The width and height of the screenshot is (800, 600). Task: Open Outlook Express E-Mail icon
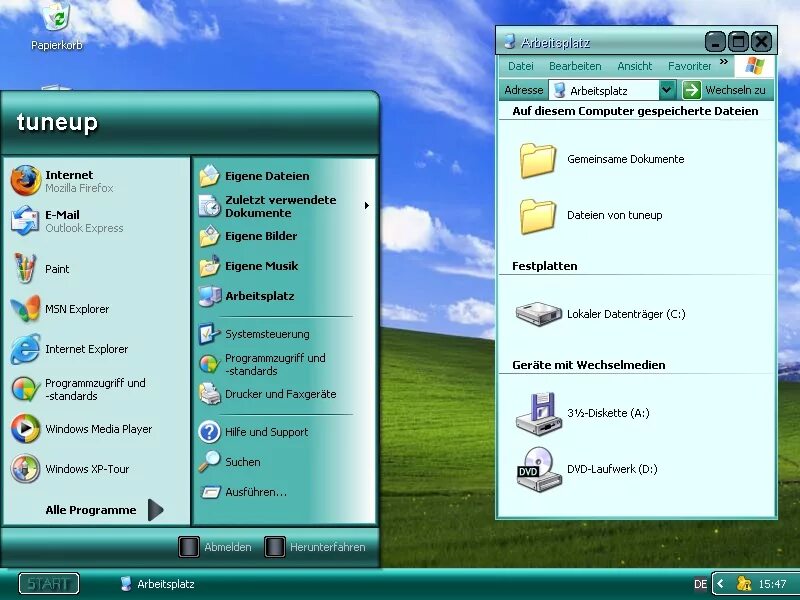pyautogui.click(x=25, y=220)
